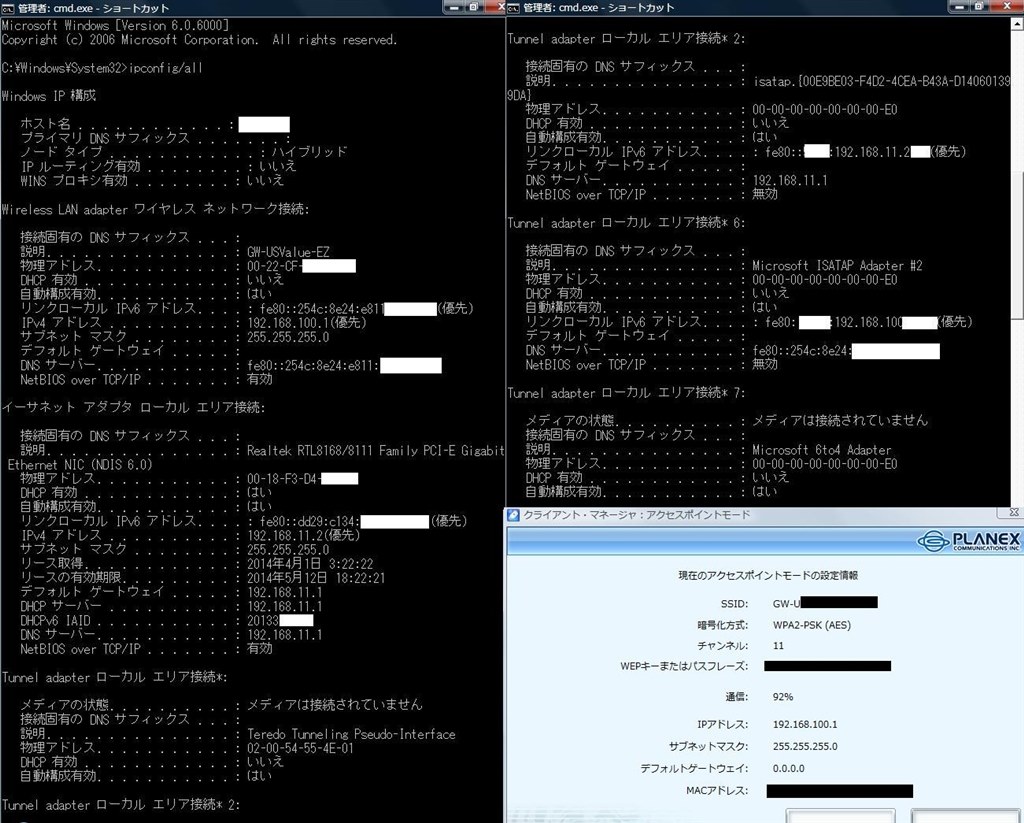Click the 'DHCP サーバー' label in left window

pyautogui.click(x=61, y=606)
